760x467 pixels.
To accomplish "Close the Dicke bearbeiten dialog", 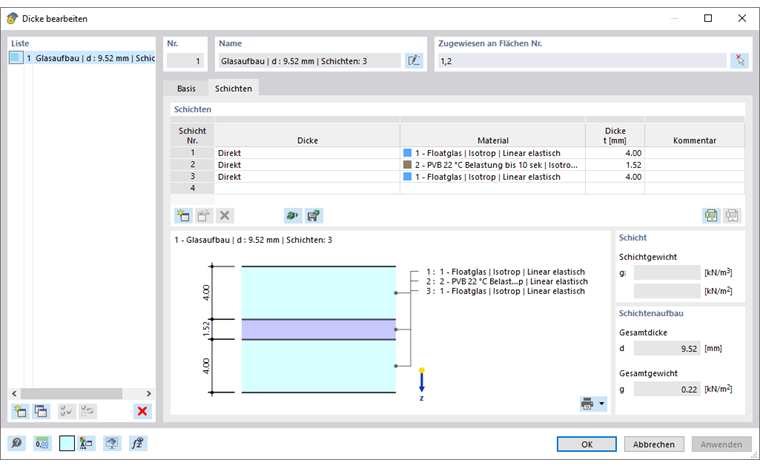I will 742,18.
